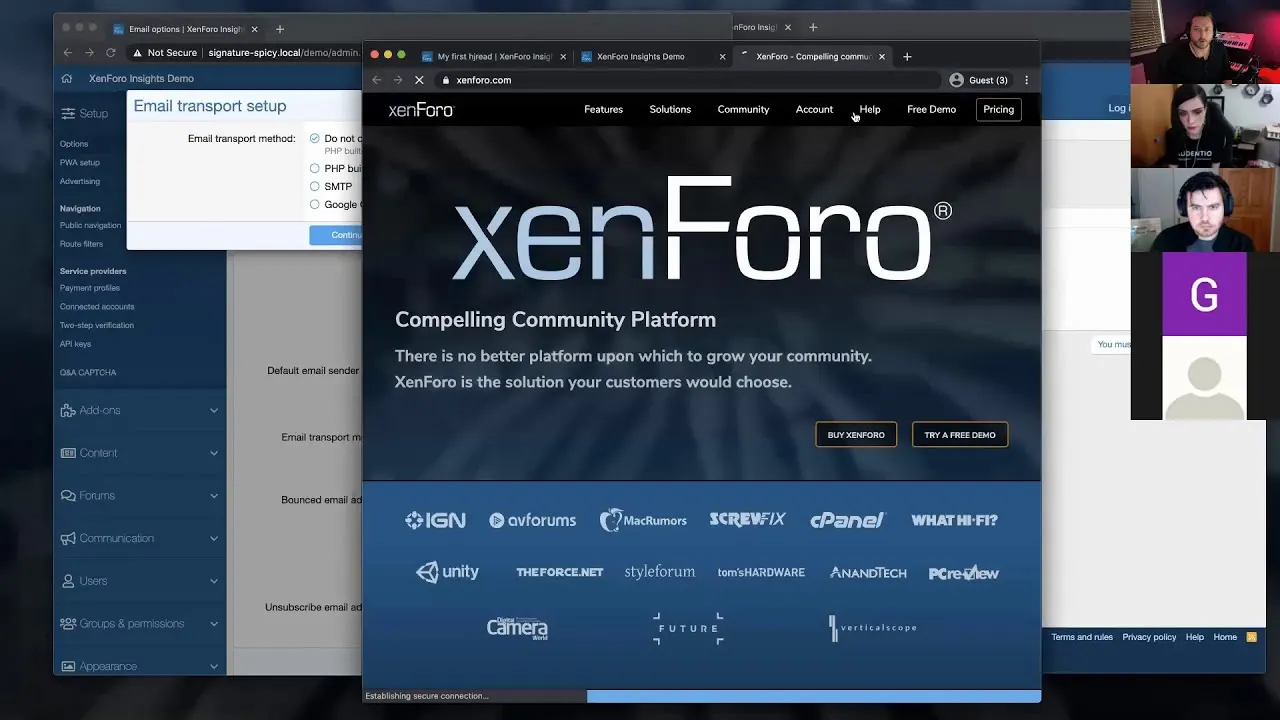Click back arrow in admin browser window
The image size is (1280, 720).
coord(68,53)
